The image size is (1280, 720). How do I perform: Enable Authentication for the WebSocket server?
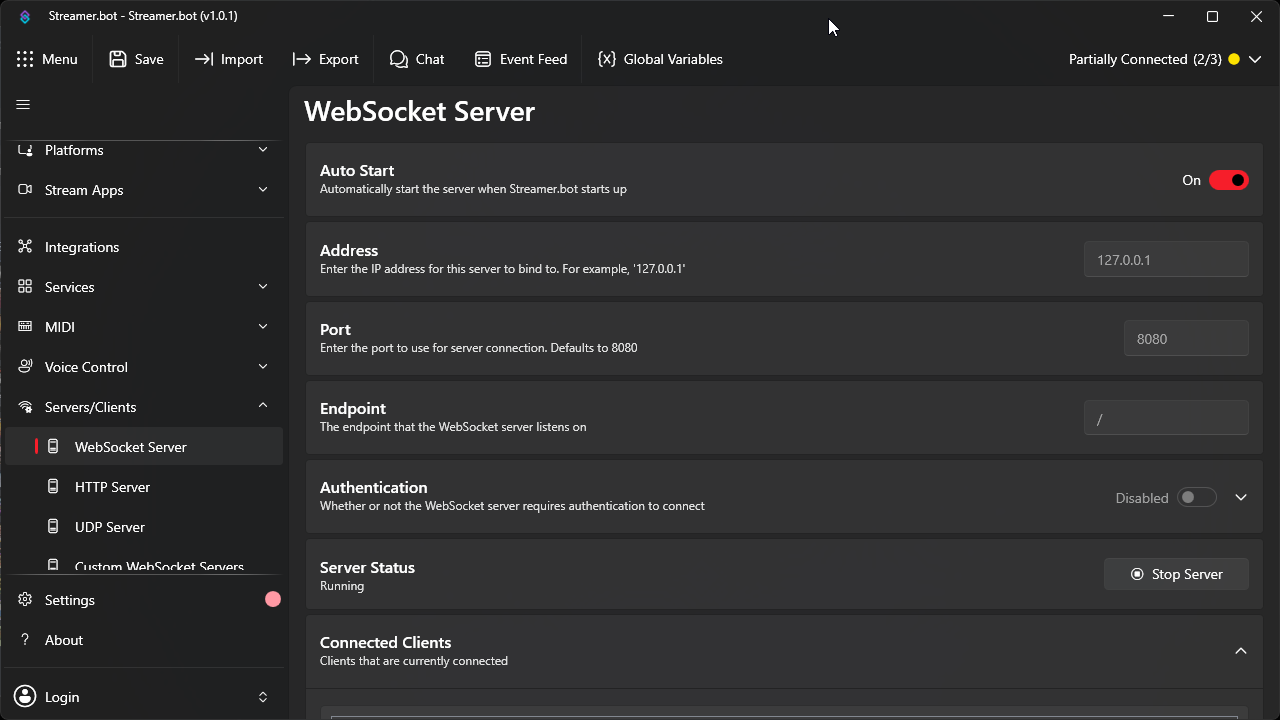click(1196, 497)
